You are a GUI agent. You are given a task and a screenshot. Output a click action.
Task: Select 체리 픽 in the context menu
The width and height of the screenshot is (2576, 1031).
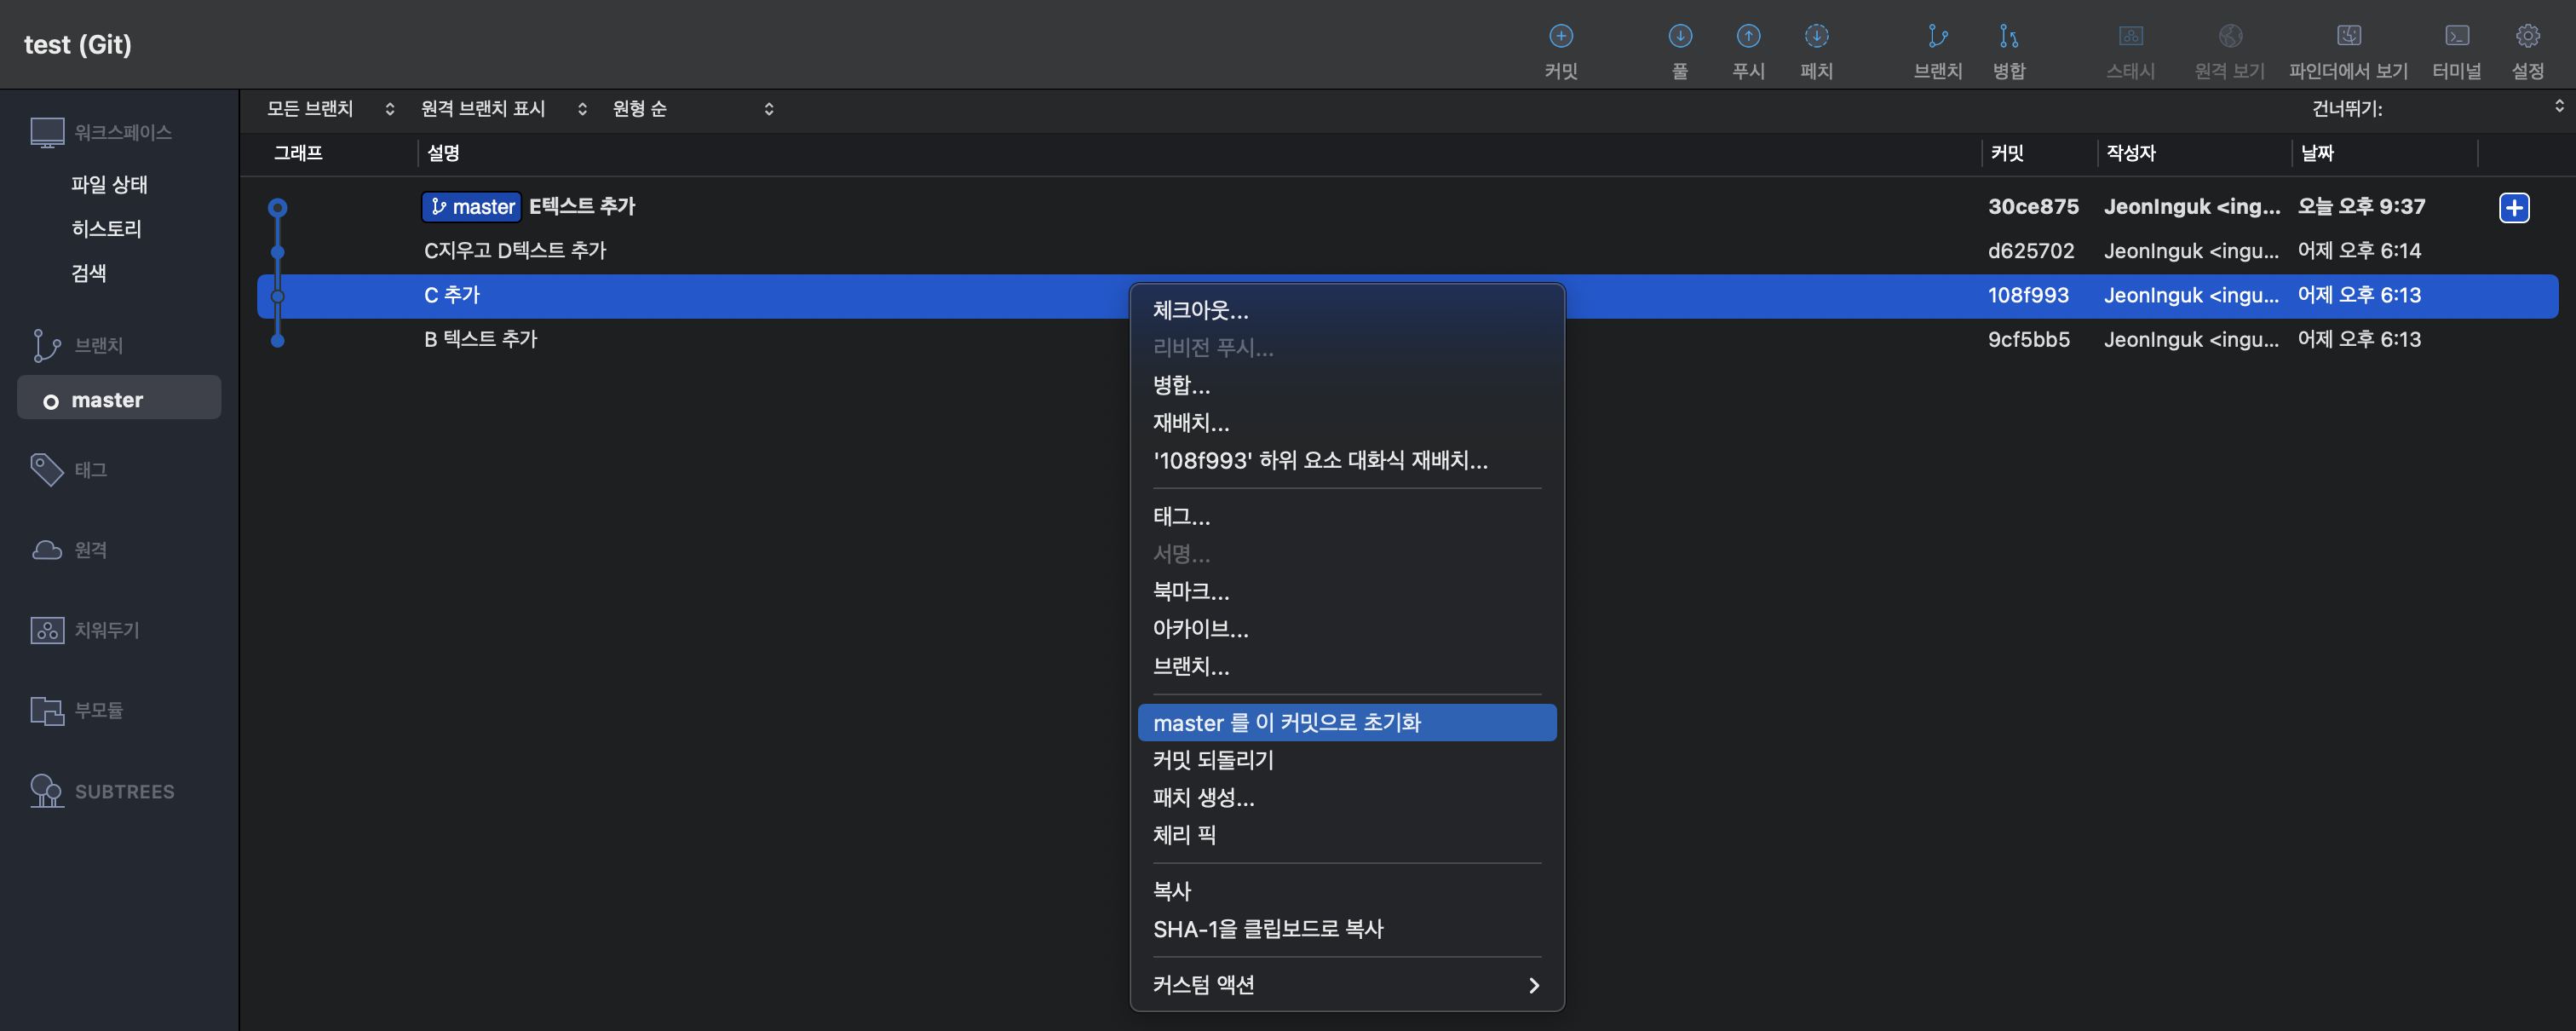(1184, 835)
